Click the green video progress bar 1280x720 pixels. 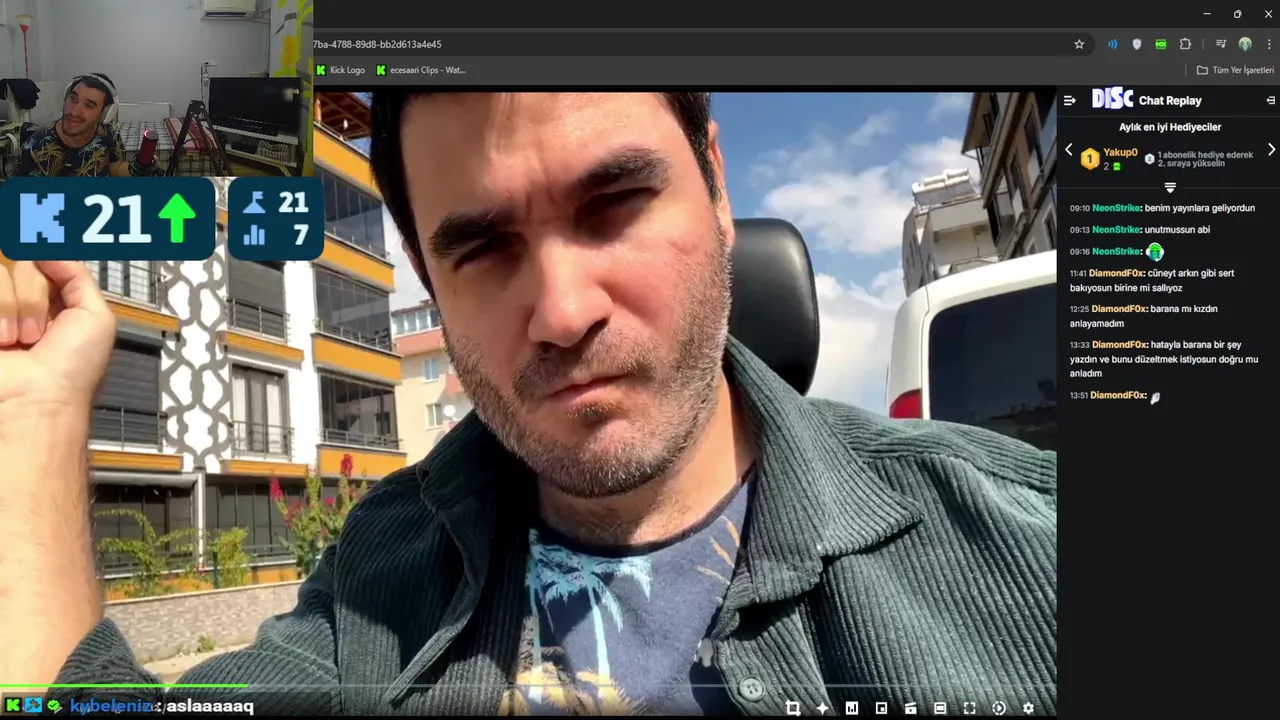(124, 686)
